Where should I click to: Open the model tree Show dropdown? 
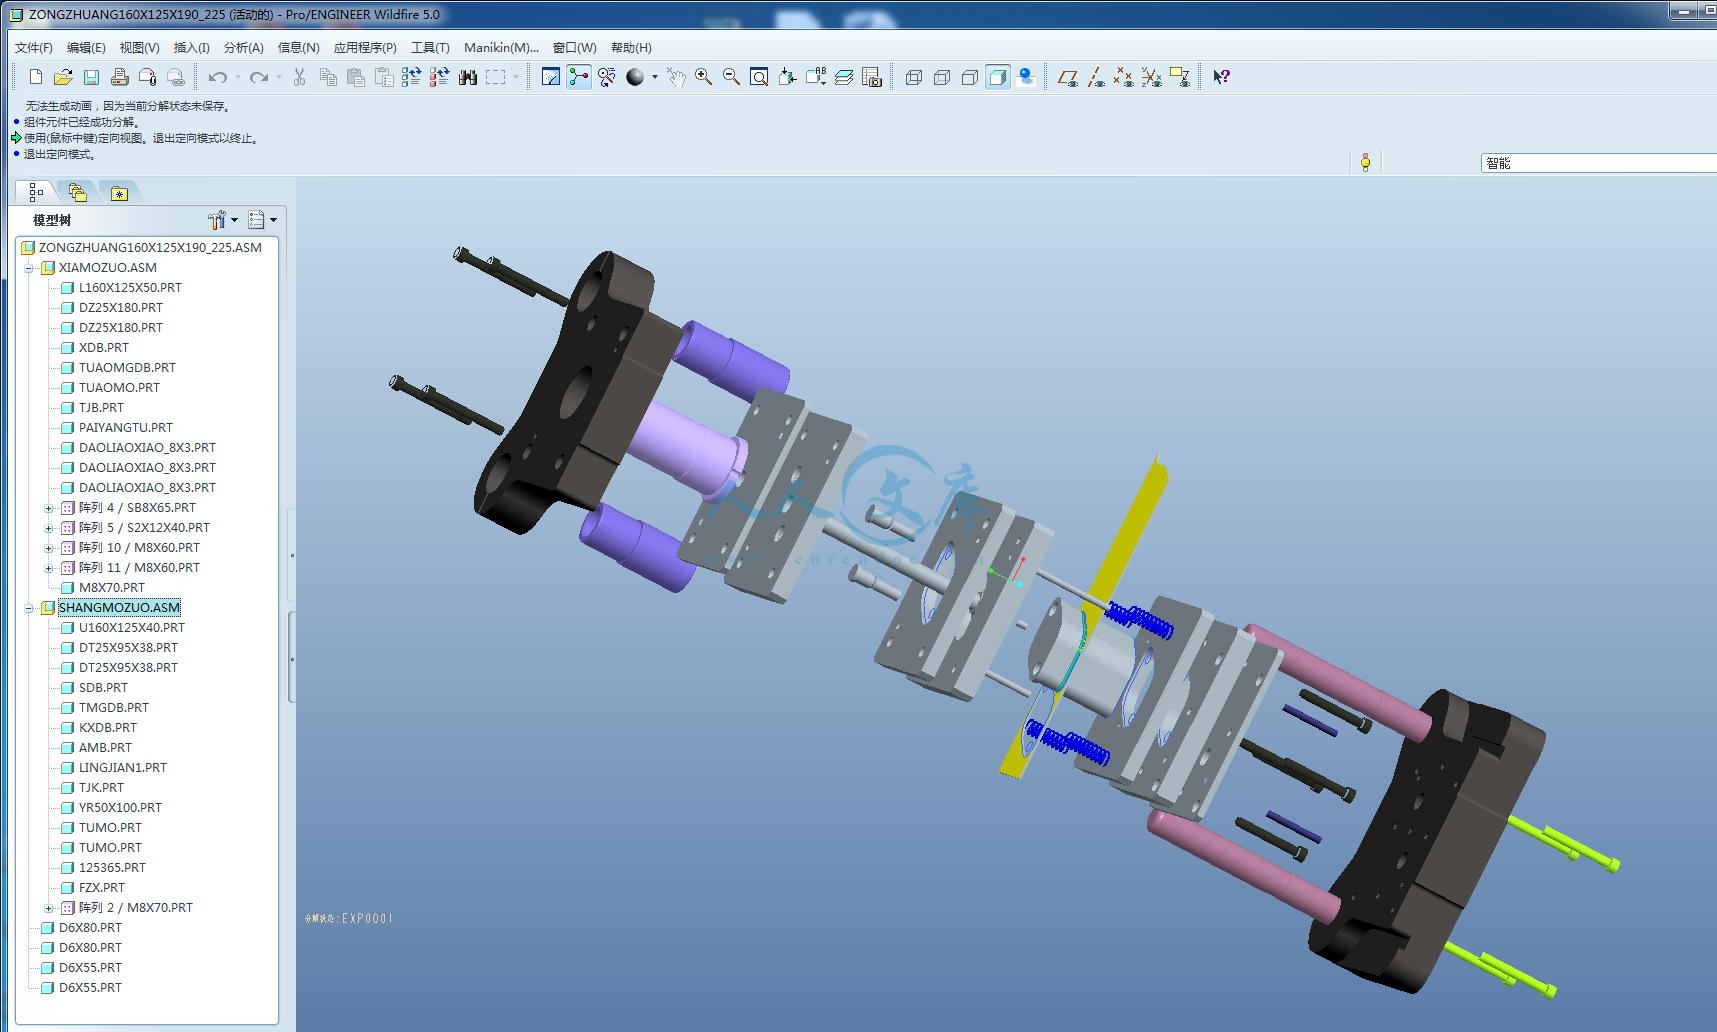pyautogui.click(x=262, y=220)
